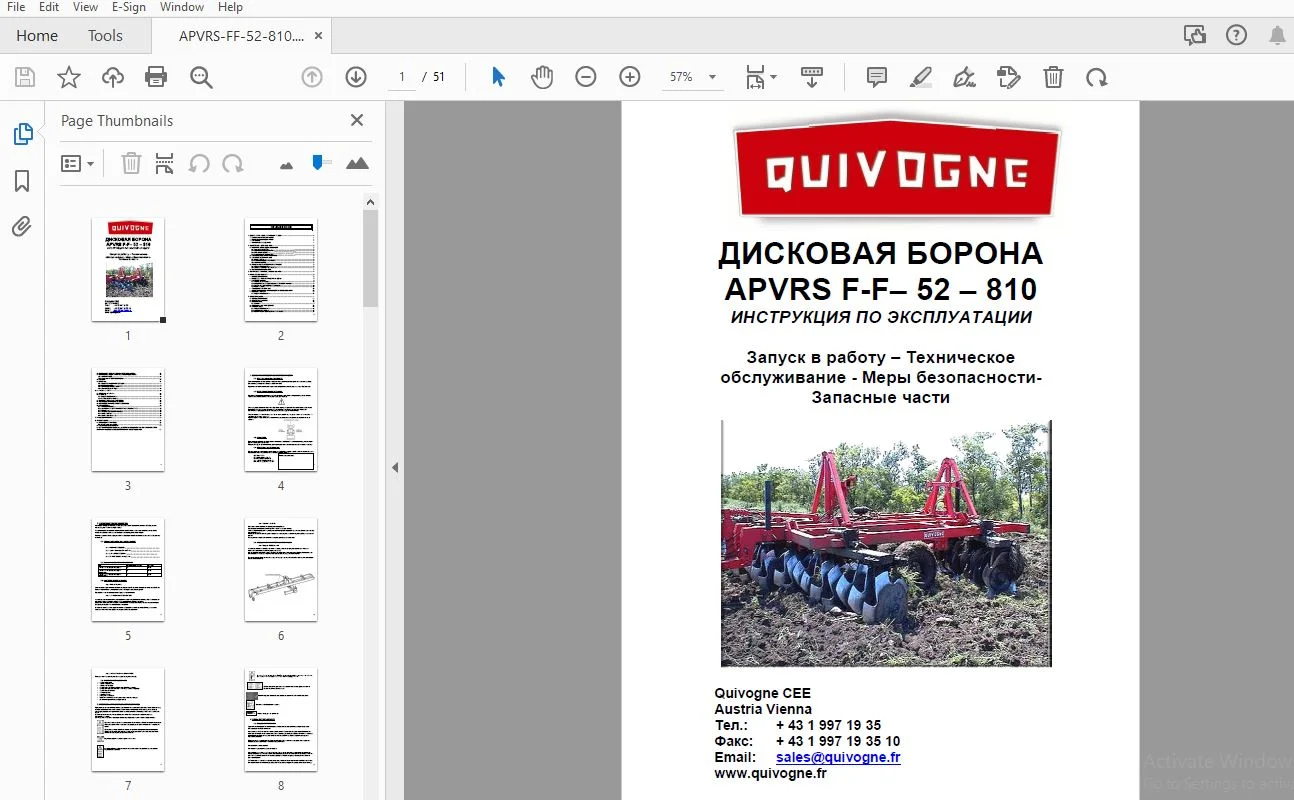Open the Window menu

tap(182, 7)
